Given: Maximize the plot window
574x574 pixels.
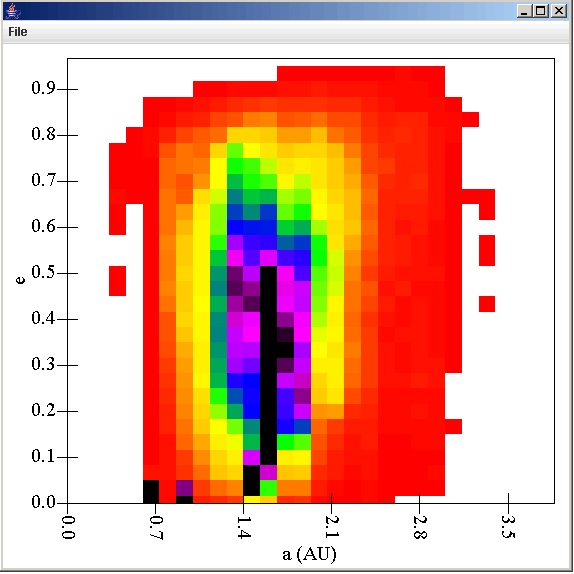Looking at the screenshot, I should click(x=541, y=11).
